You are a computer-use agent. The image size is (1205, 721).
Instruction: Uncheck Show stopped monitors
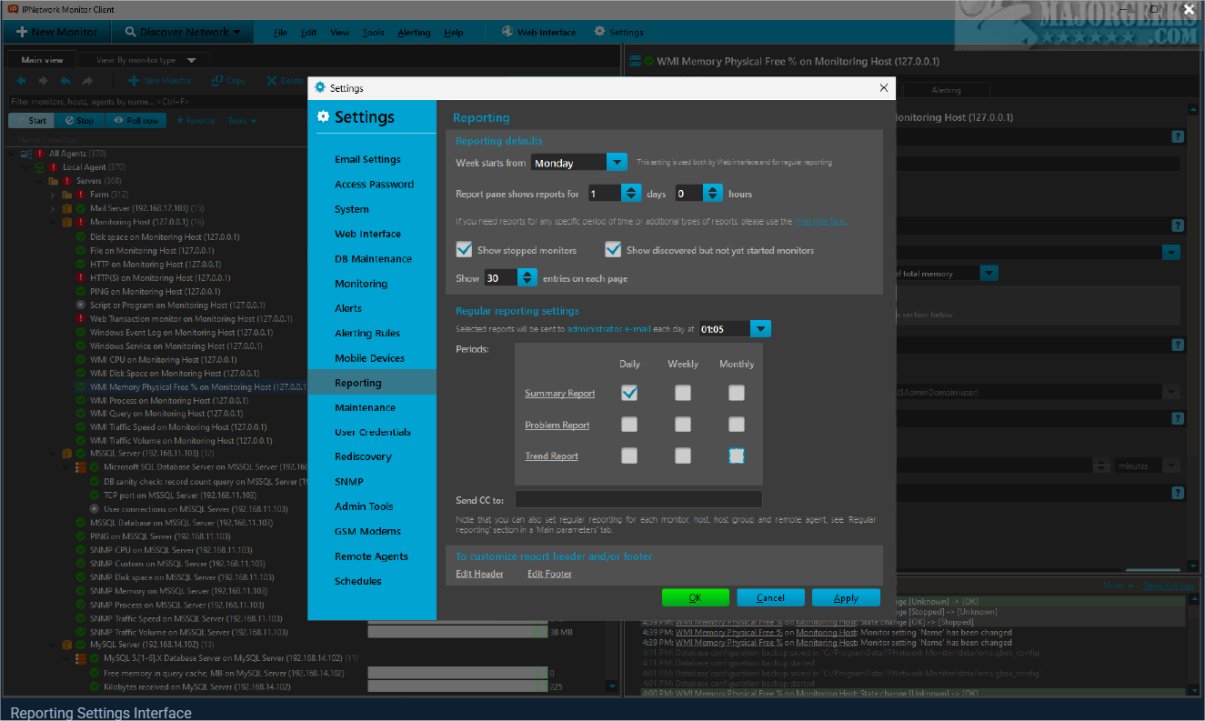[464, 250]
